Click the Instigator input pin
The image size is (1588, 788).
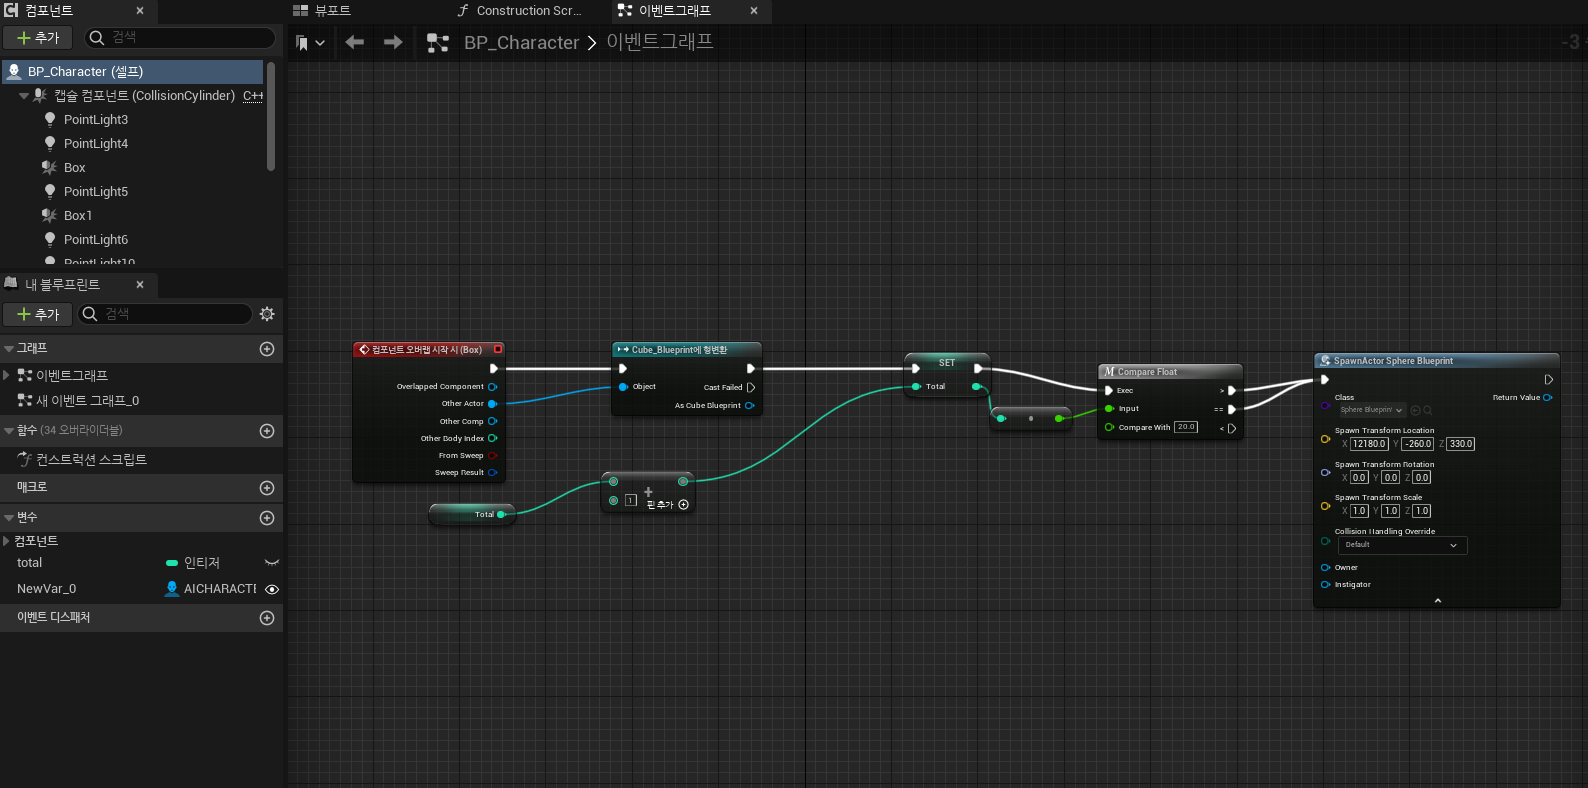coord(1325,584)
